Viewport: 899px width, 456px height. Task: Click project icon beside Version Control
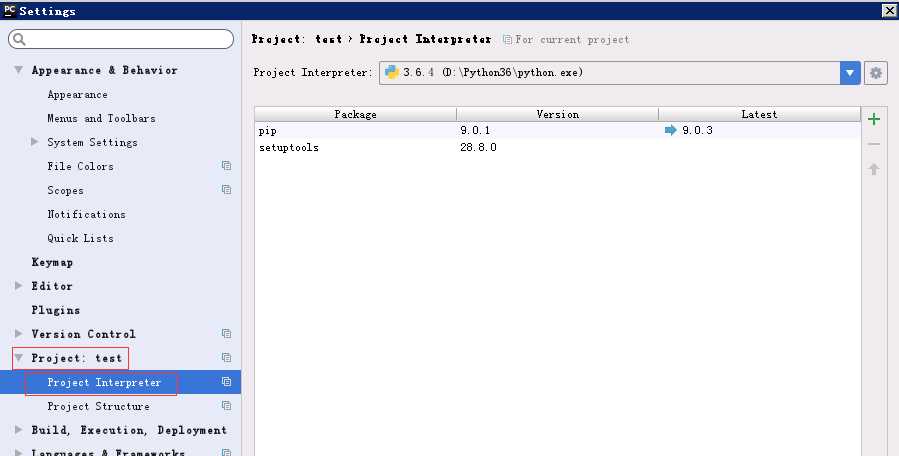coord(226,334)
